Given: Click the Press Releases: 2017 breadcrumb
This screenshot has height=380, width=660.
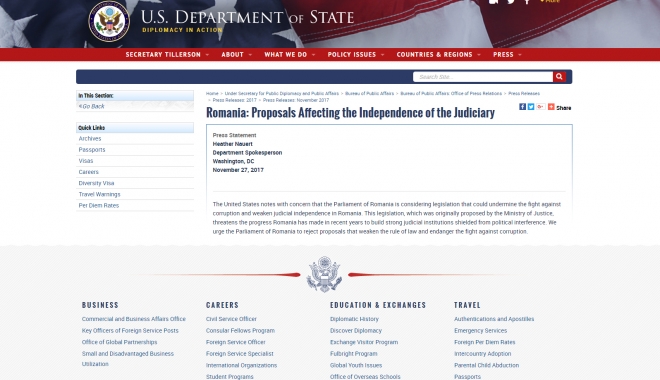Looking at the screenshot, I should [x=234, y=100].
